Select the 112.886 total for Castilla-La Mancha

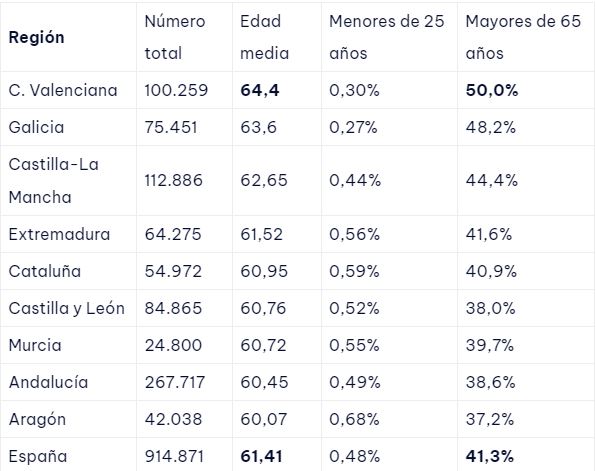click(174, 180)
